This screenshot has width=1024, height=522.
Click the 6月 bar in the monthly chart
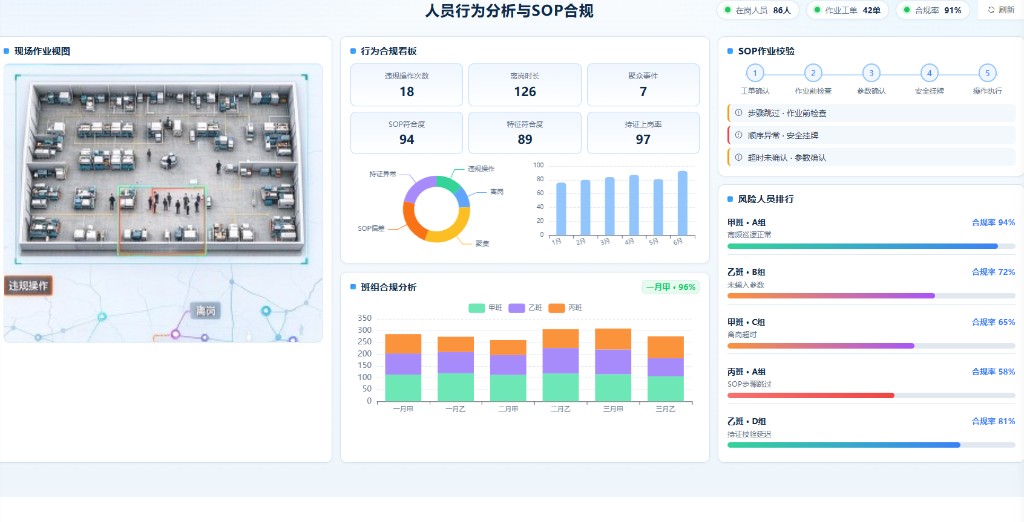[682, 203]
